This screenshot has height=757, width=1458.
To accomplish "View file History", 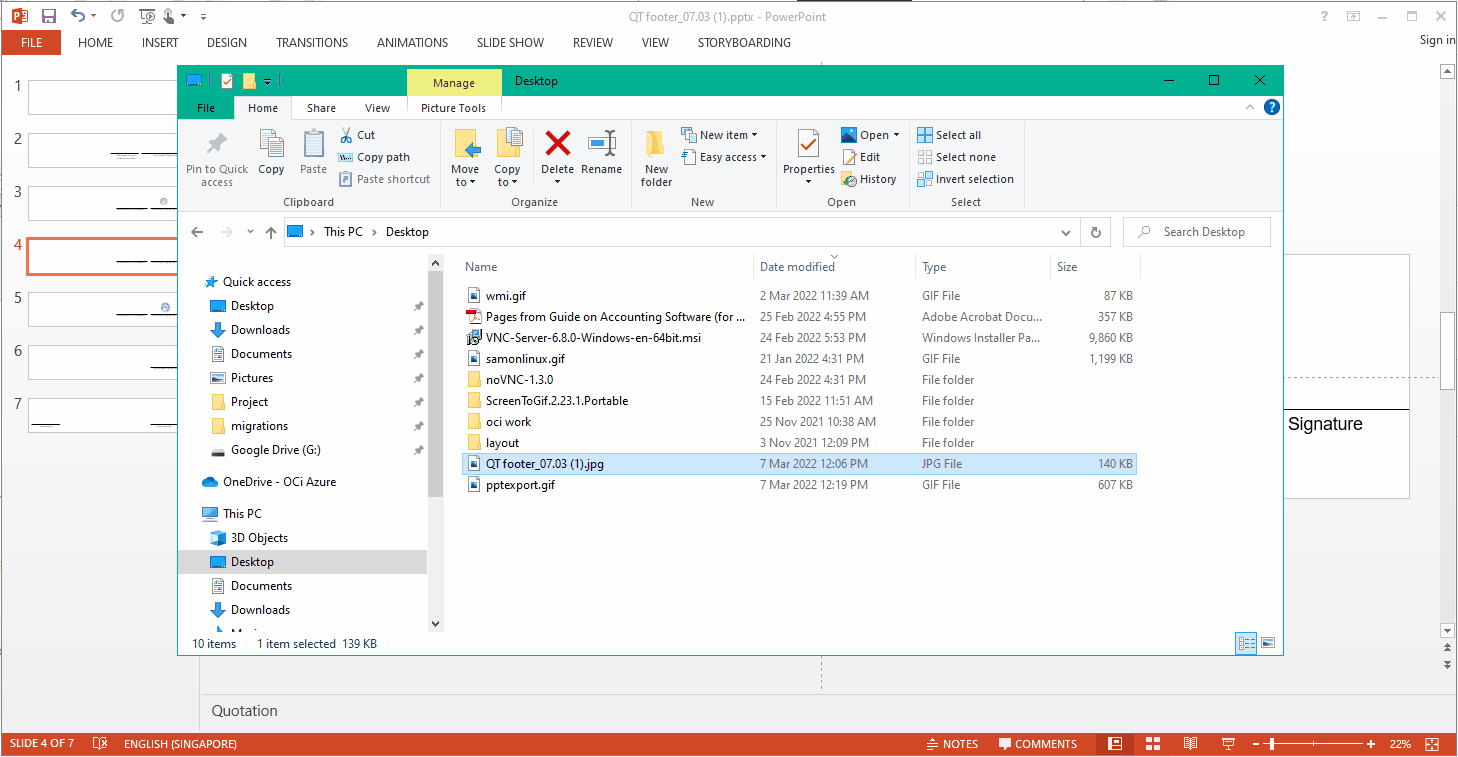I will 868,179.
